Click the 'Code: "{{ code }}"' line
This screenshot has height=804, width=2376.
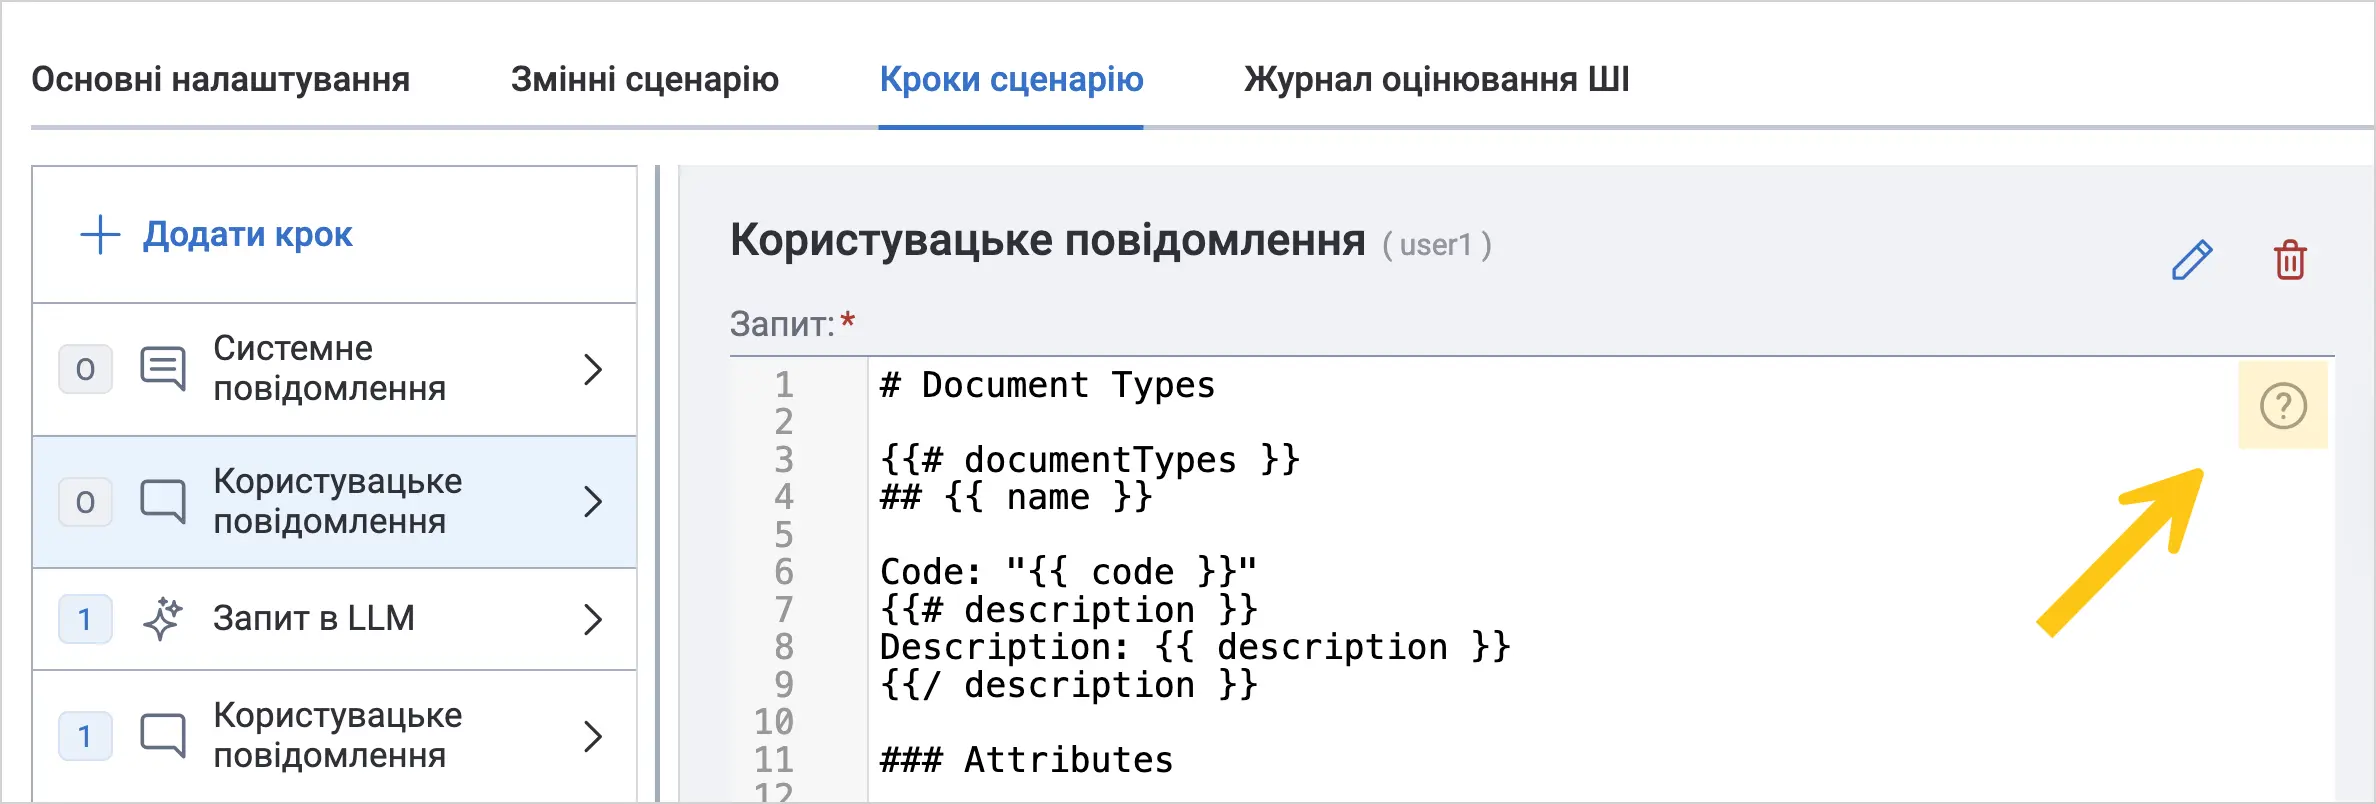point(1068,572)
